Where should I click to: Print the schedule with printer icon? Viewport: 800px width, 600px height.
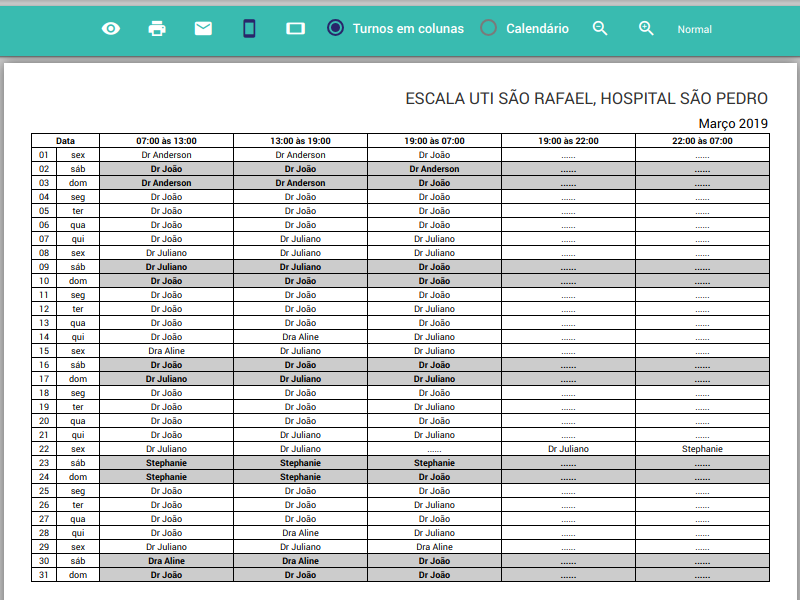pos(157,29)
